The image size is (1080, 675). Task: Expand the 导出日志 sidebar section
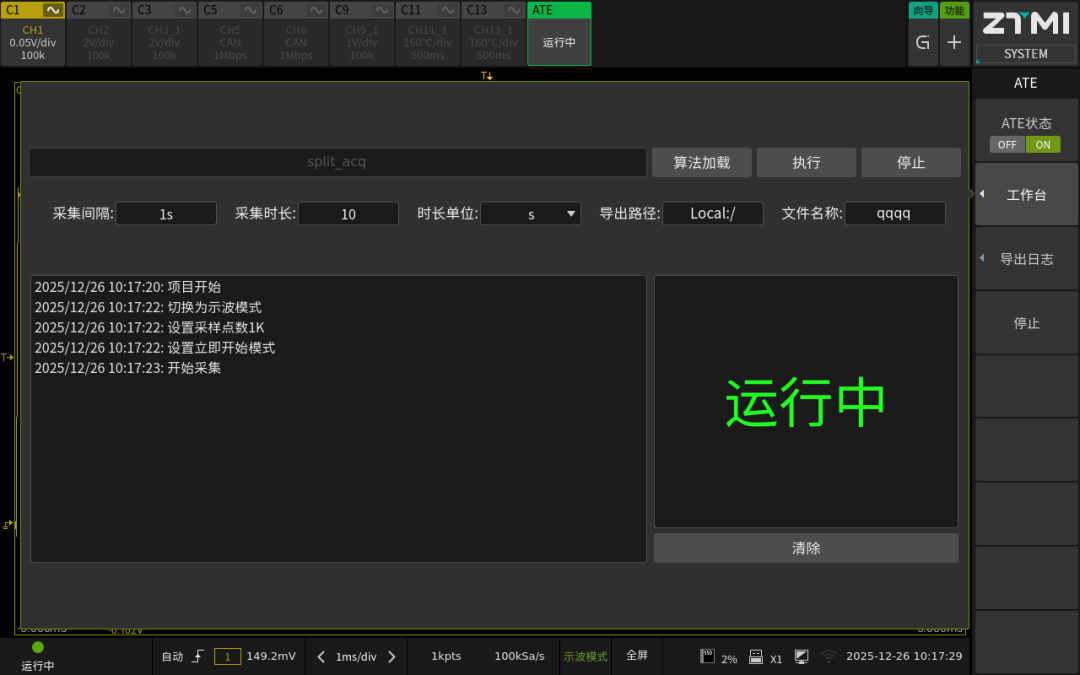(x=1026, y=258)
